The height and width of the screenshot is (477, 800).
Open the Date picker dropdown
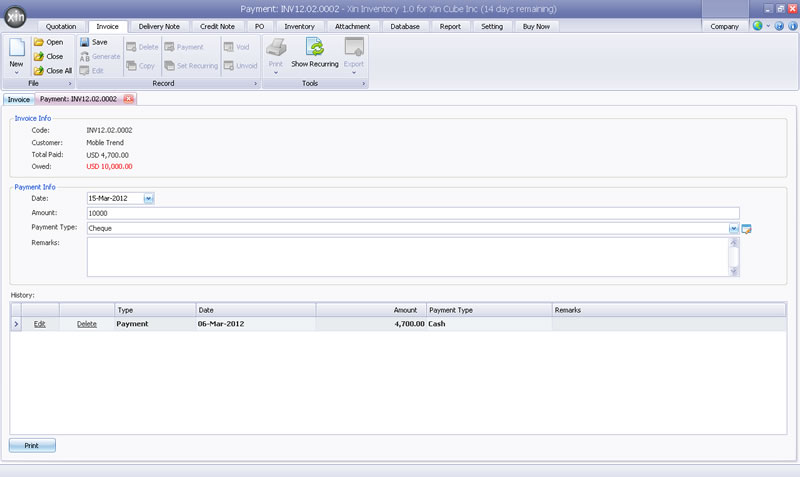pos(148,198)
